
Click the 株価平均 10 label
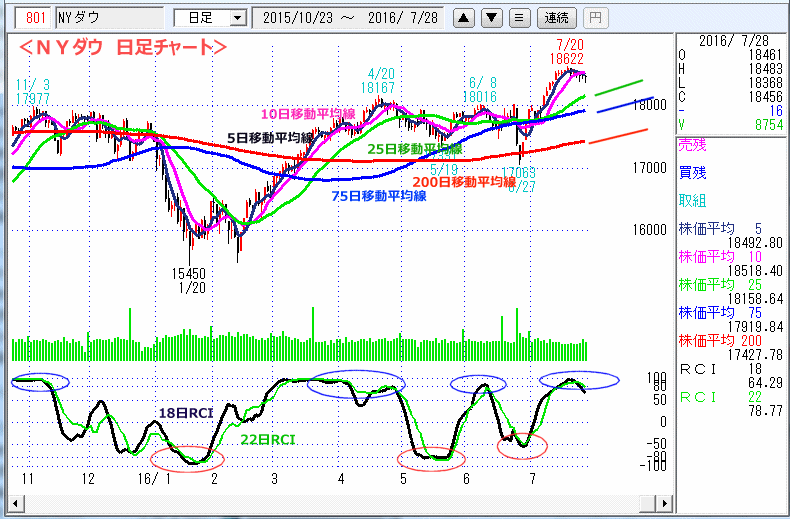(x=720, y=257)
